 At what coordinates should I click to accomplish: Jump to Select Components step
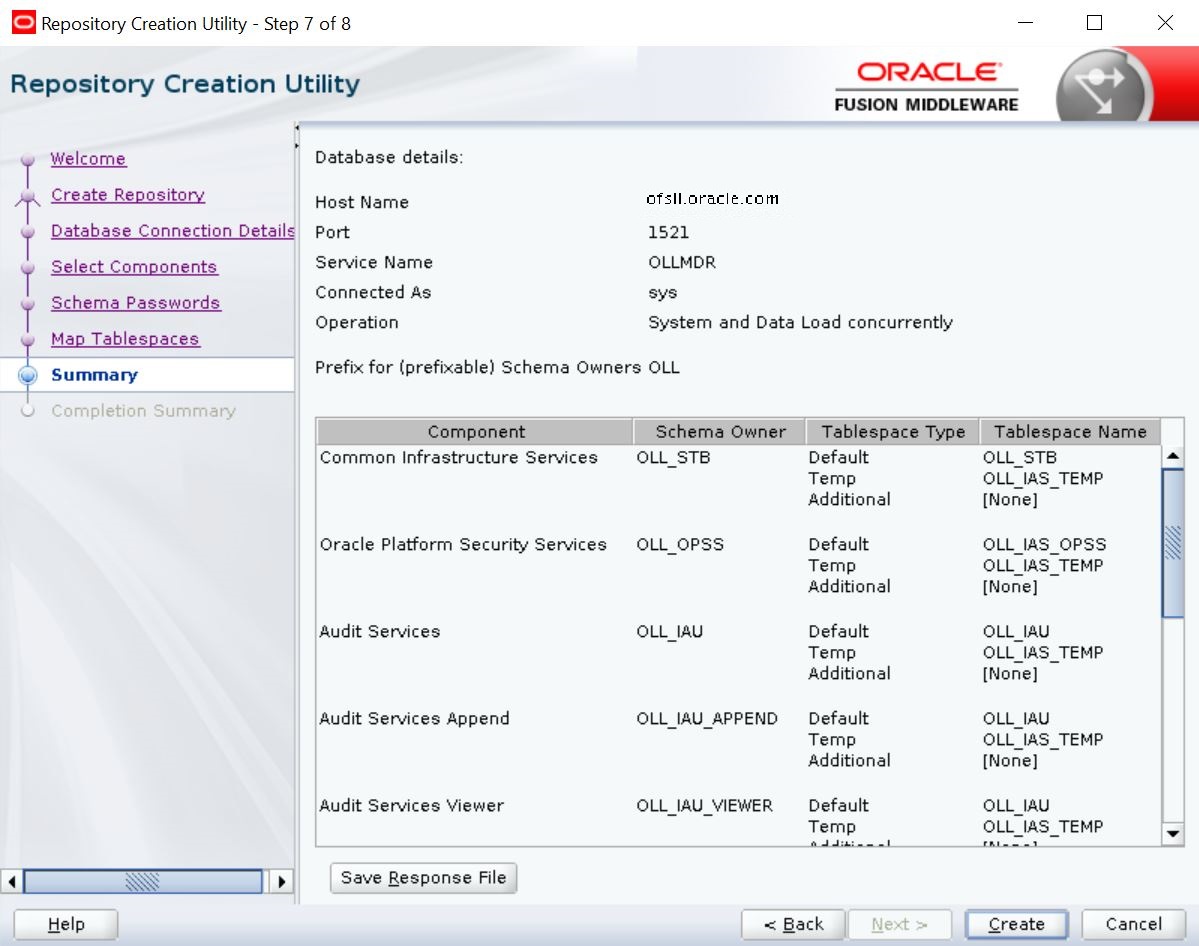[x=134, y=266]
